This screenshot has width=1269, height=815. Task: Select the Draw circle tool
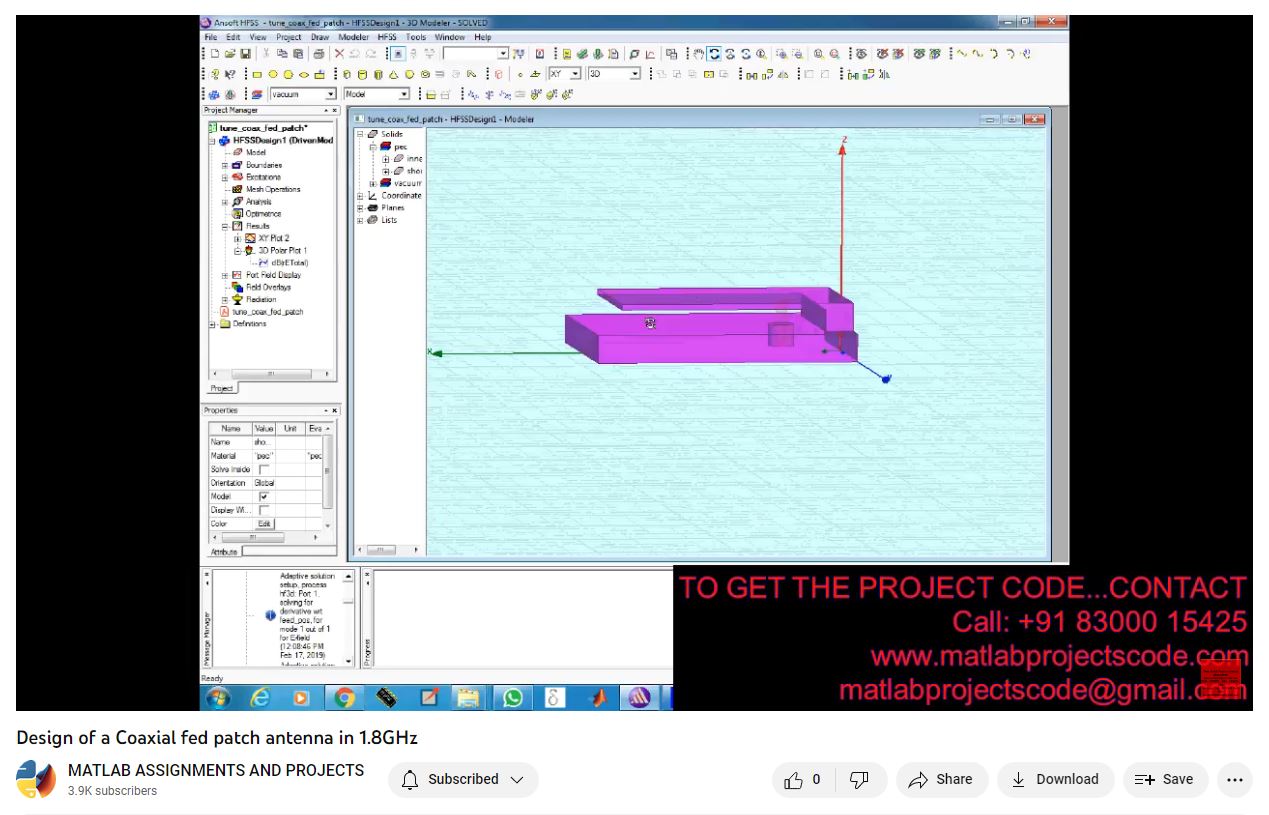(273, 74)
